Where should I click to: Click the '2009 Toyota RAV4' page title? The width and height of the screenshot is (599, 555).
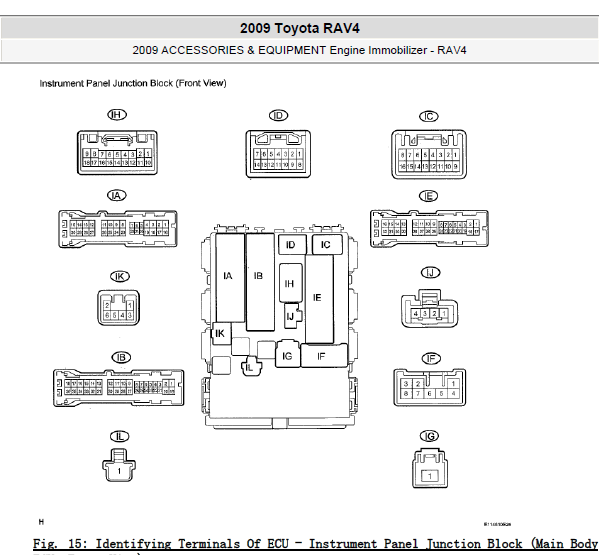click(300, 28)
